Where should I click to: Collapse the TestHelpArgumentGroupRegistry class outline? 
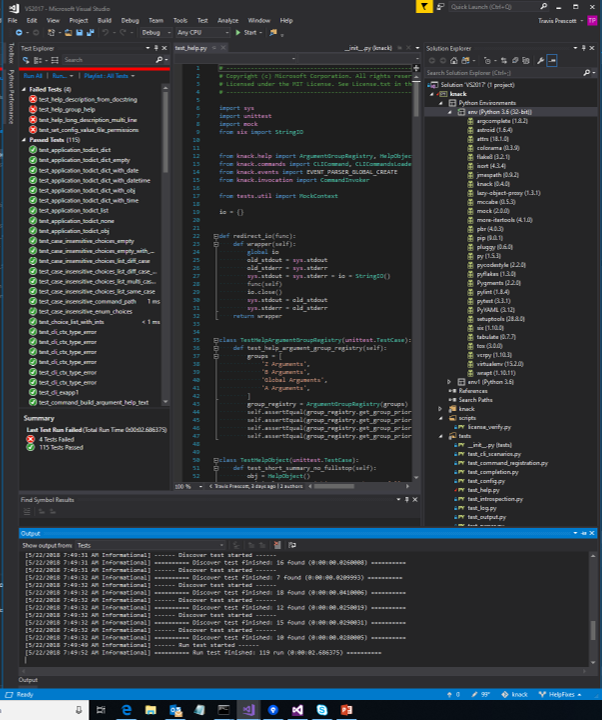point(215,341)
